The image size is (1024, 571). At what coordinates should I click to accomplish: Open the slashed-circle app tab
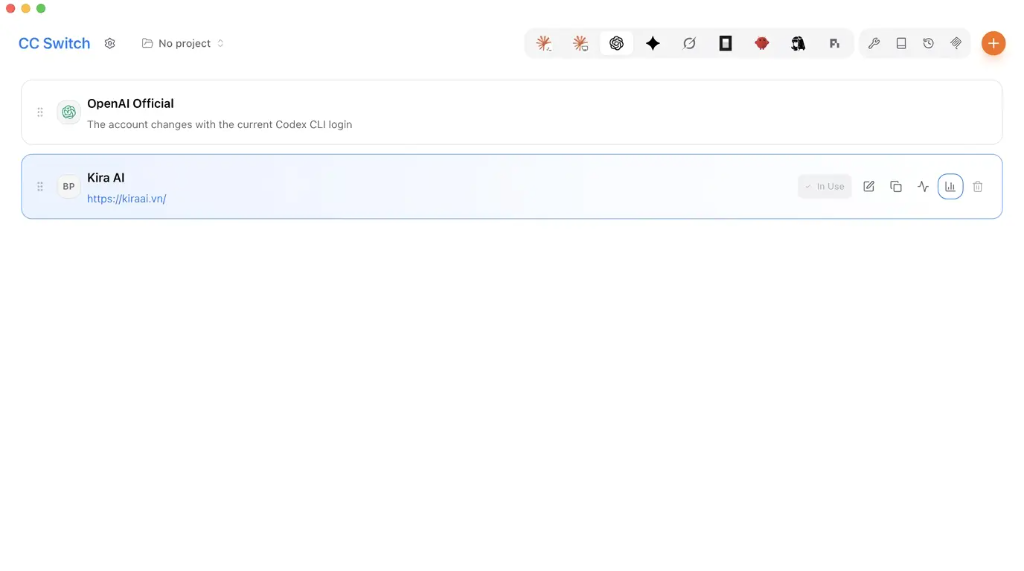point(689,43)
